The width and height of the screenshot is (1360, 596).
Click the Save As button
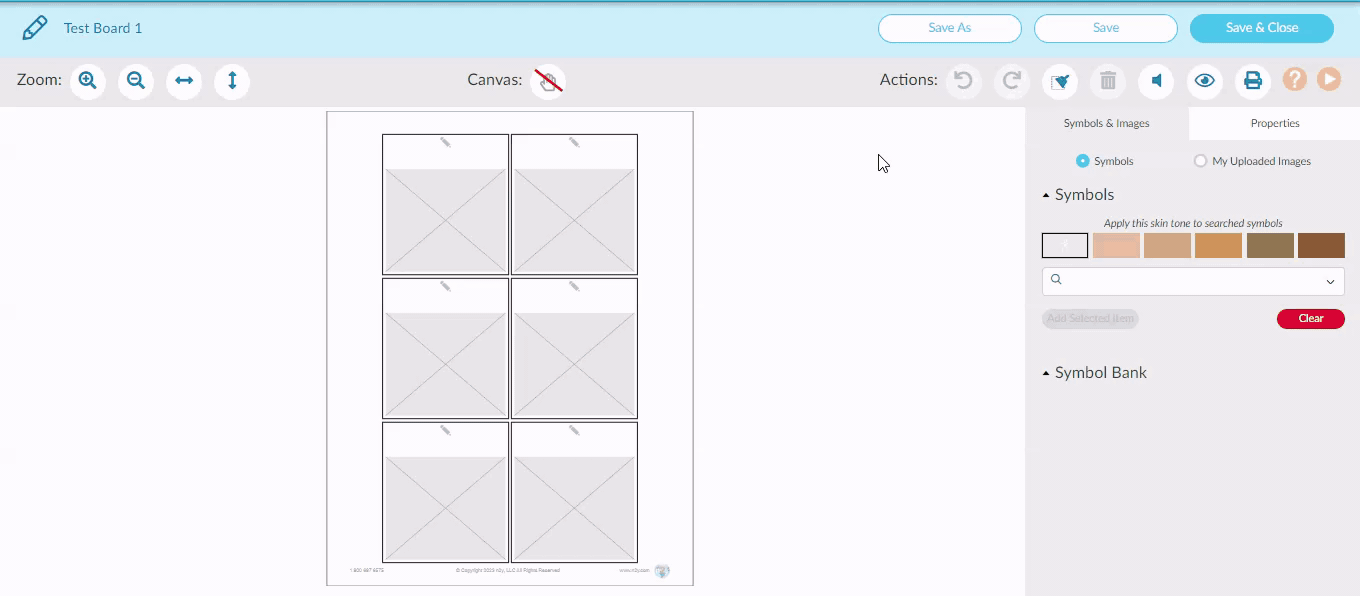point(950,28)
